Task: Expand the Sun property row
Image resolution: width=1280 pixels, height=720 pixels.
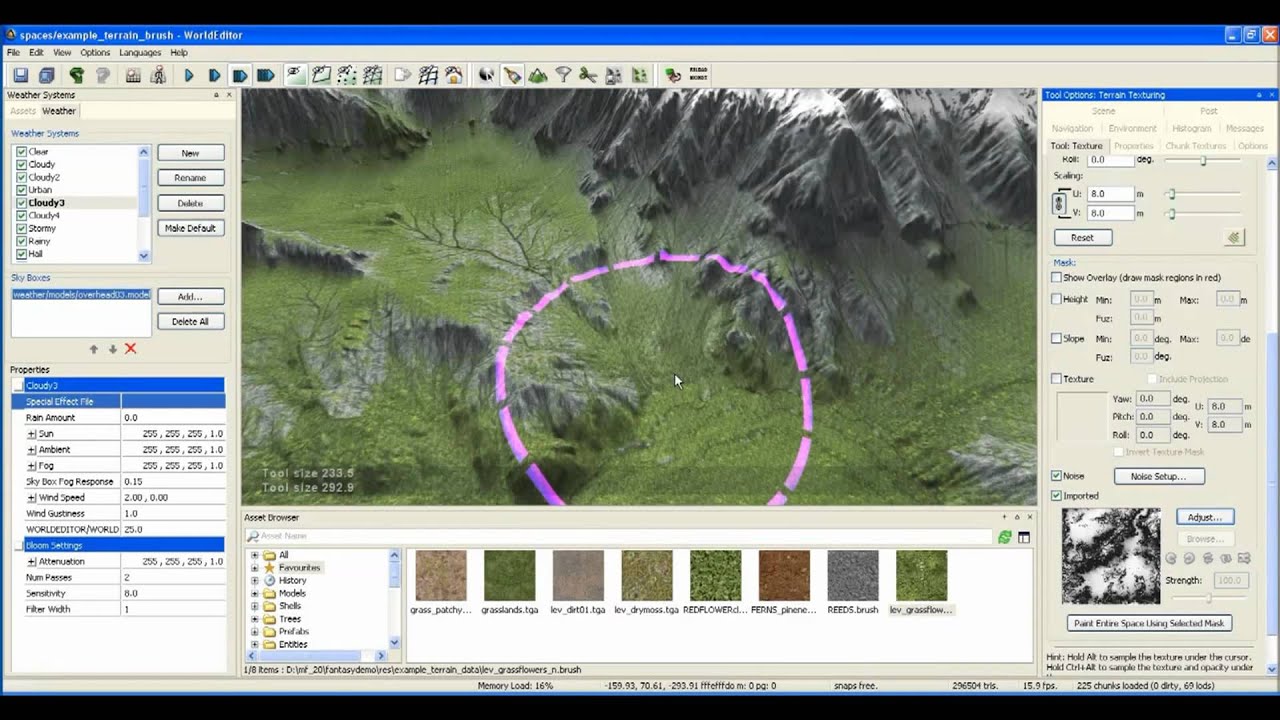Action: (x=32, y=434)
